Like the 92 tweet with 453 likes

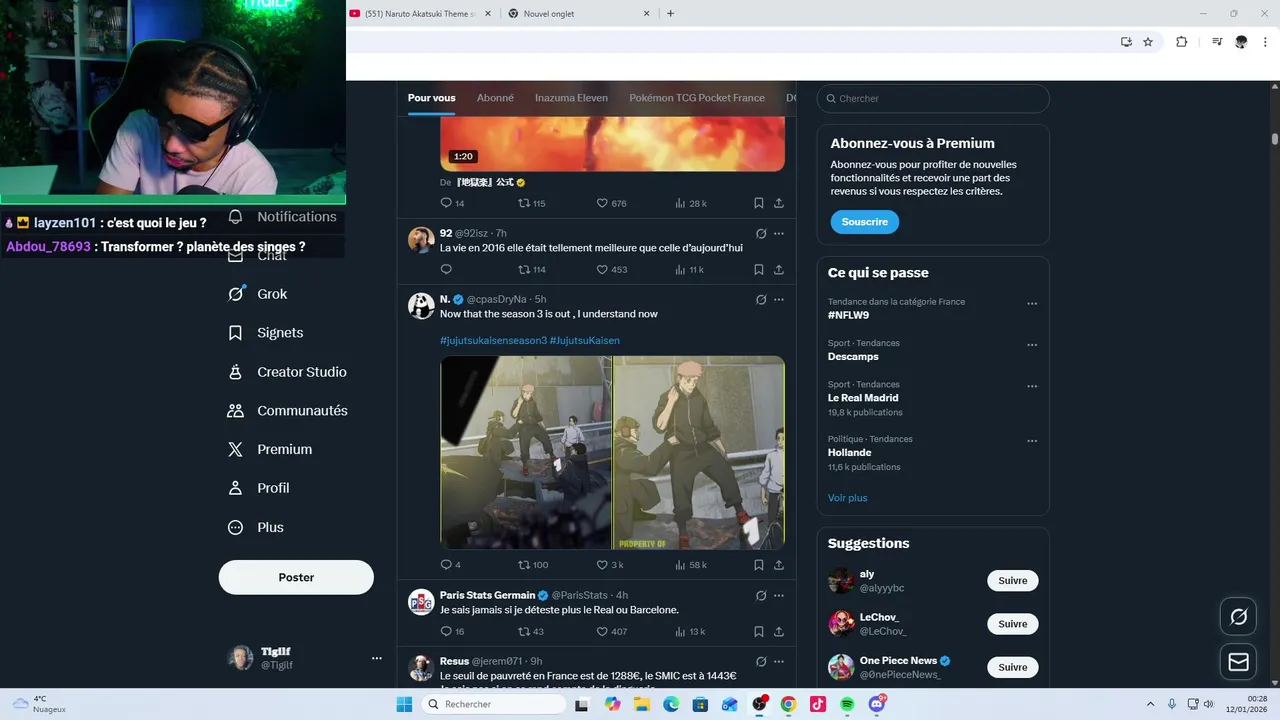612,269
